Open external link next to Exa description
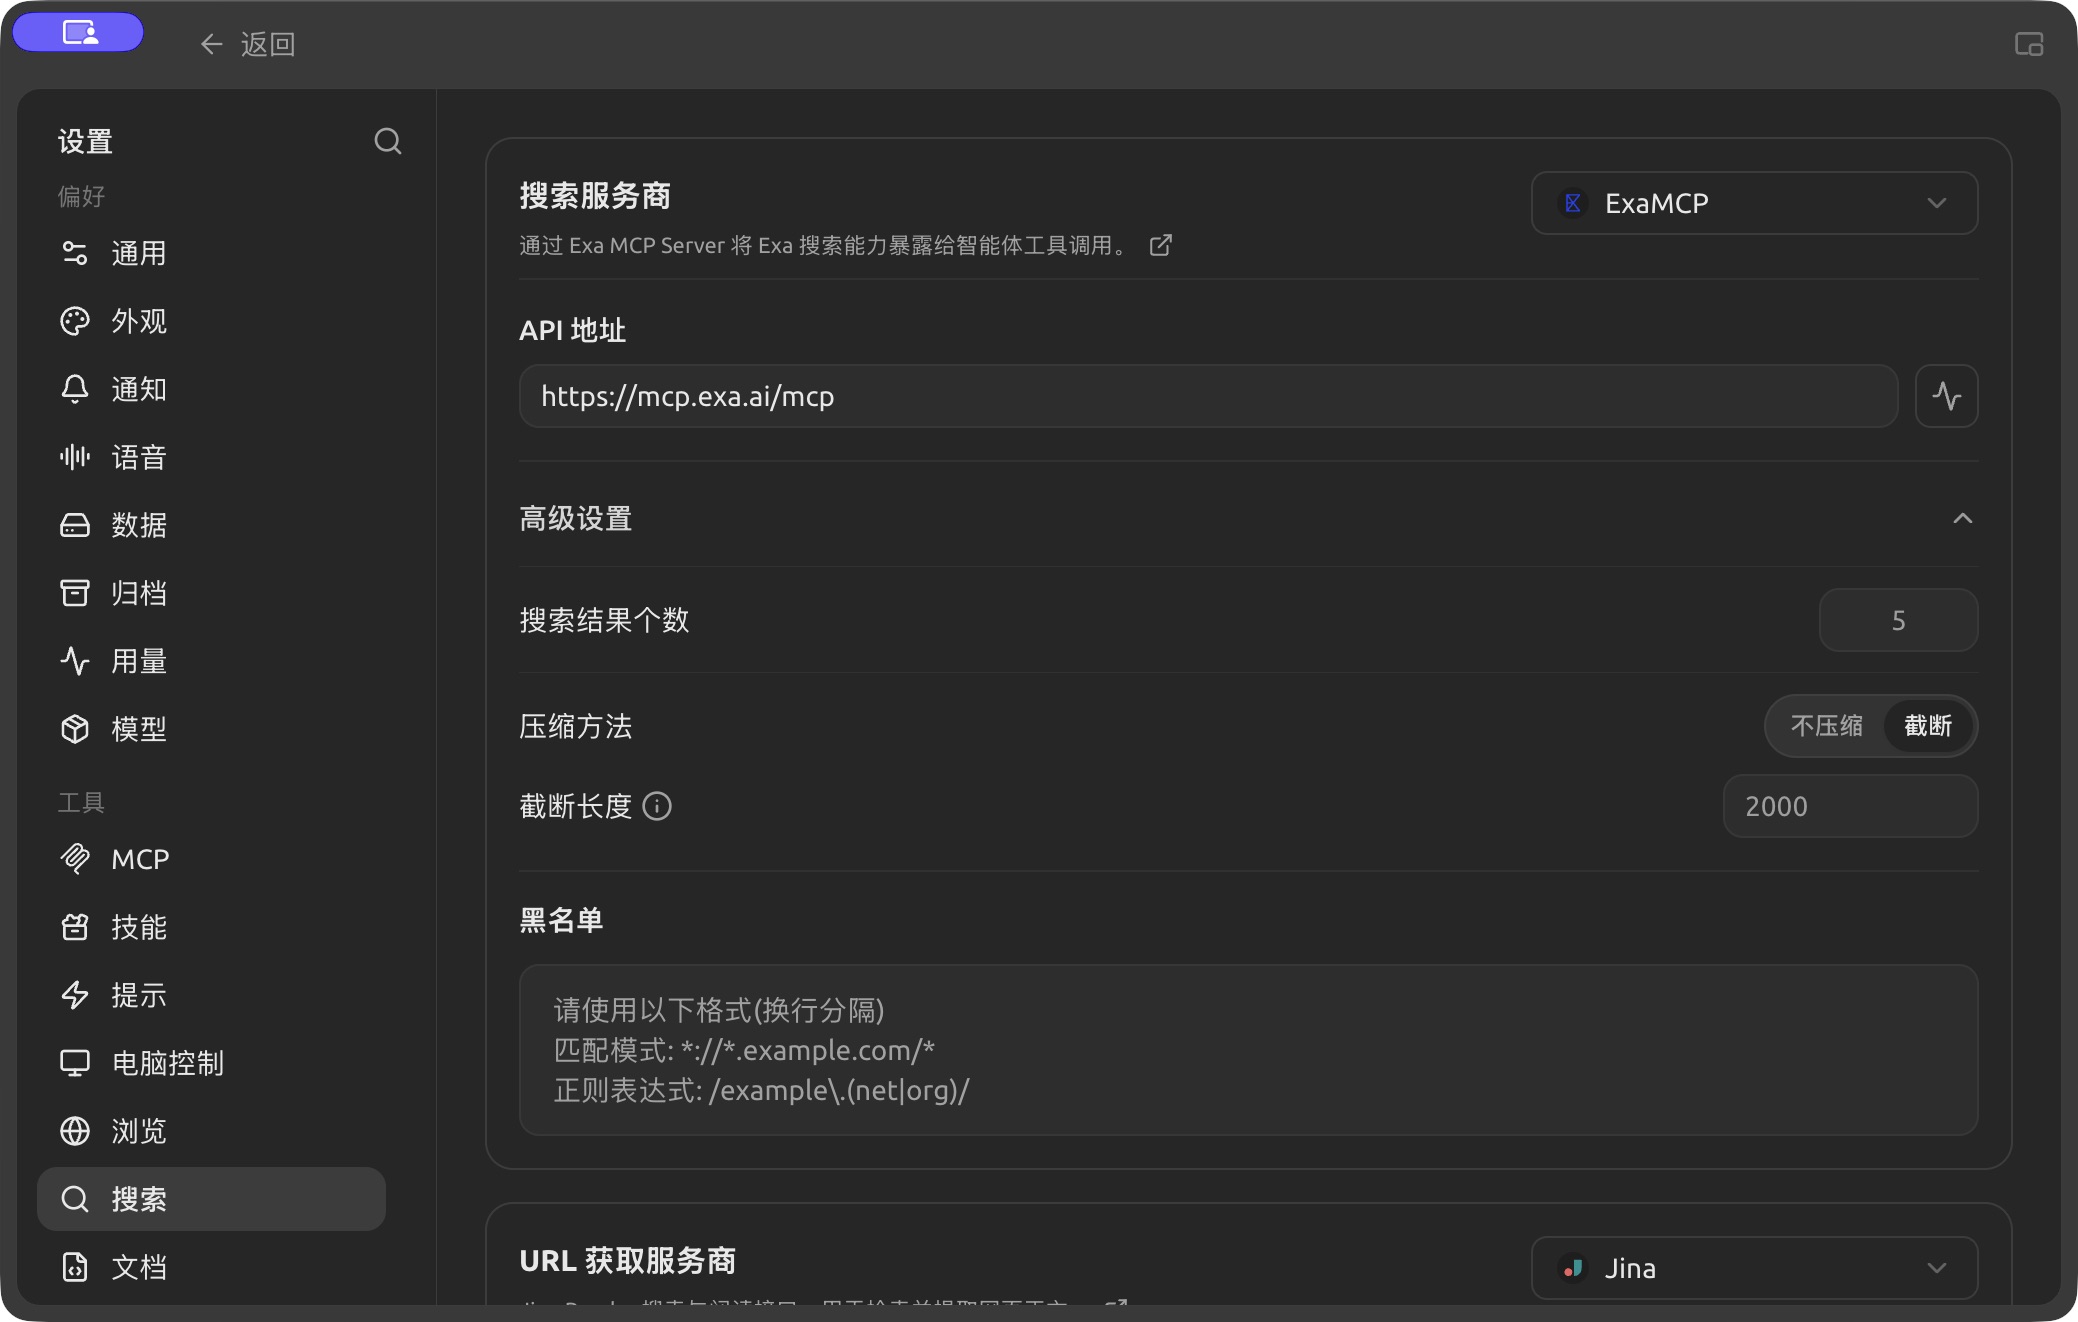Screen dimensions: 2078x1322 1160,245
